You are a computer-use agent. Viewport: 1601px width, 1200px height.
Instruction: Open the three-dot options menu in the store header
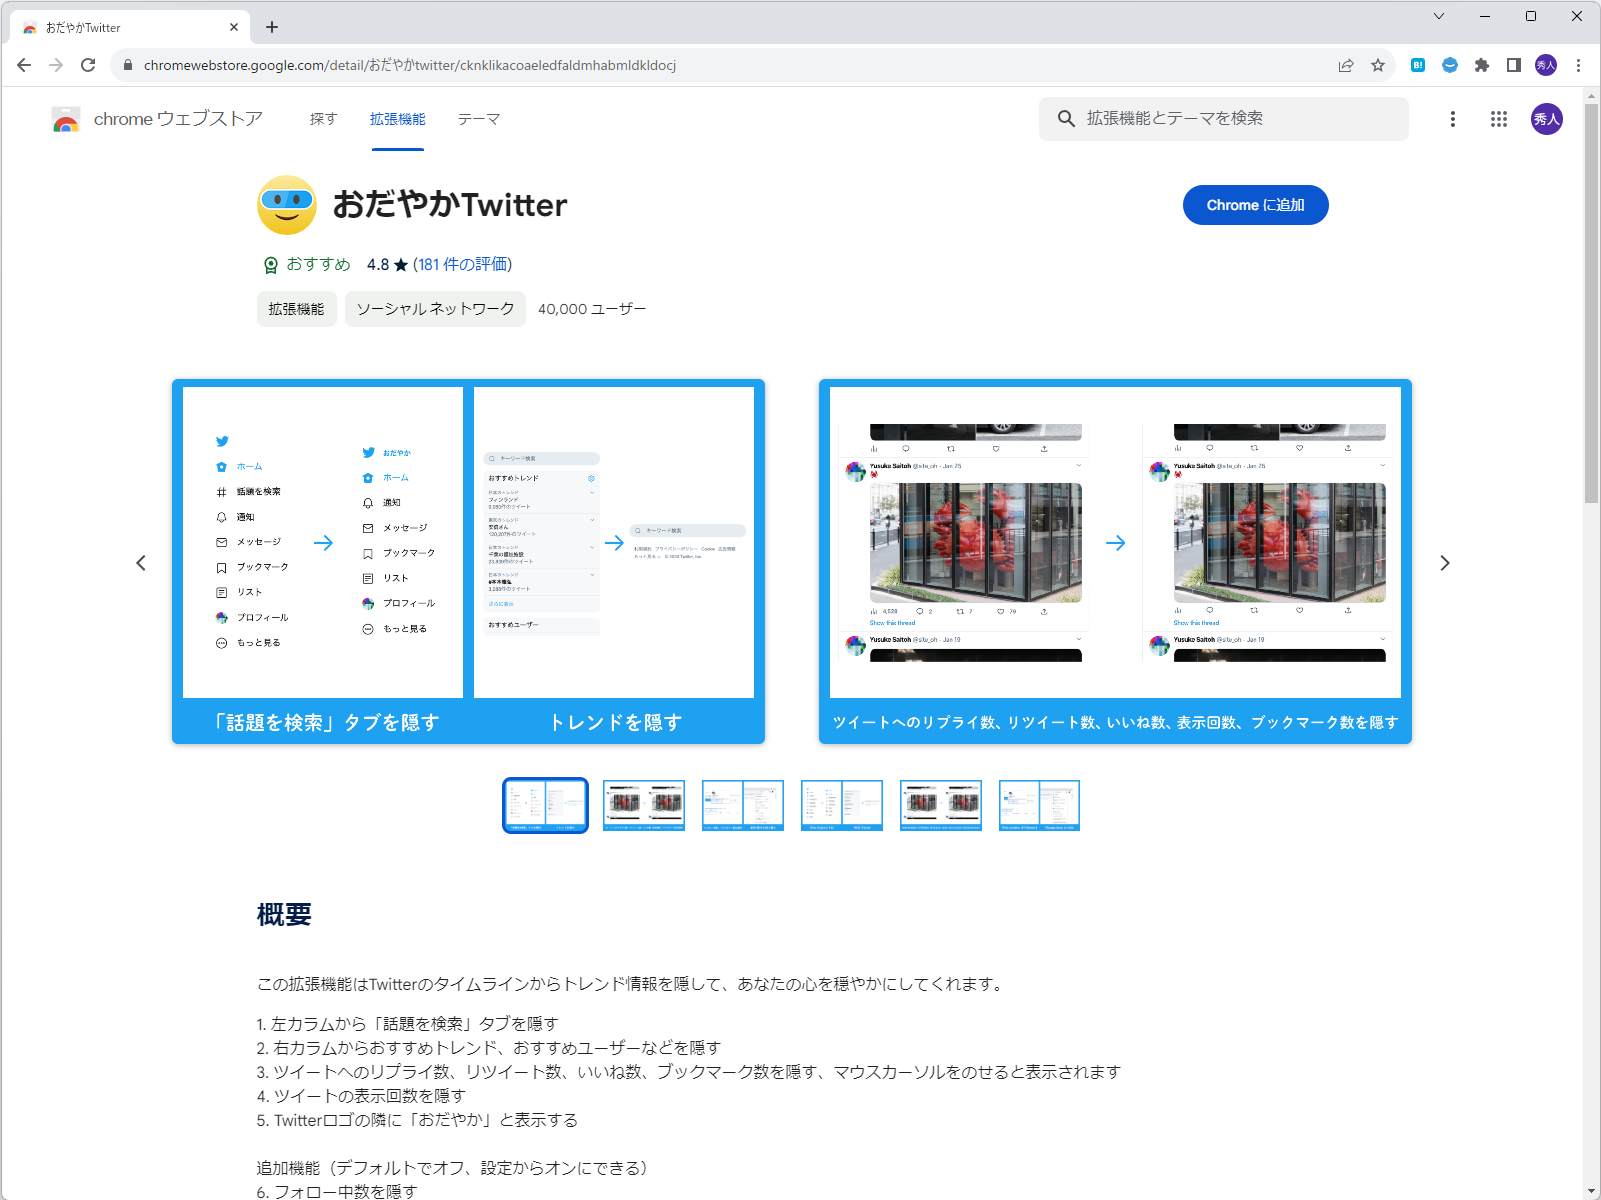pos(1453,119)
